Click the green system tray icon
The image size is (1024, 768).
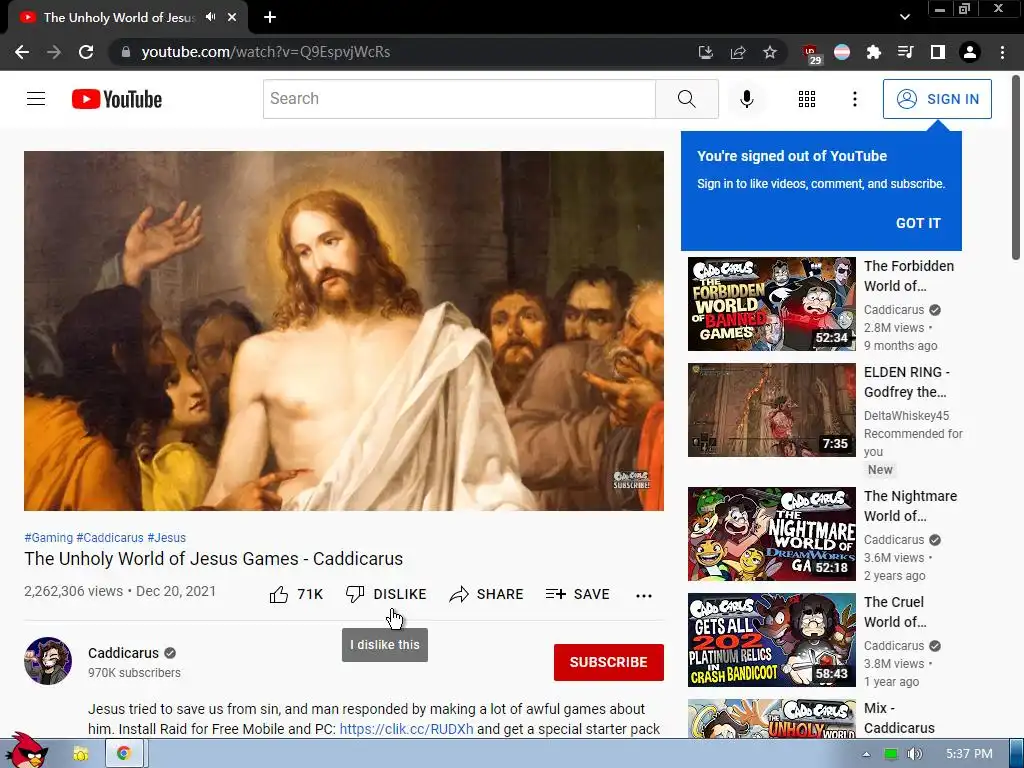[x=891, y=754]
